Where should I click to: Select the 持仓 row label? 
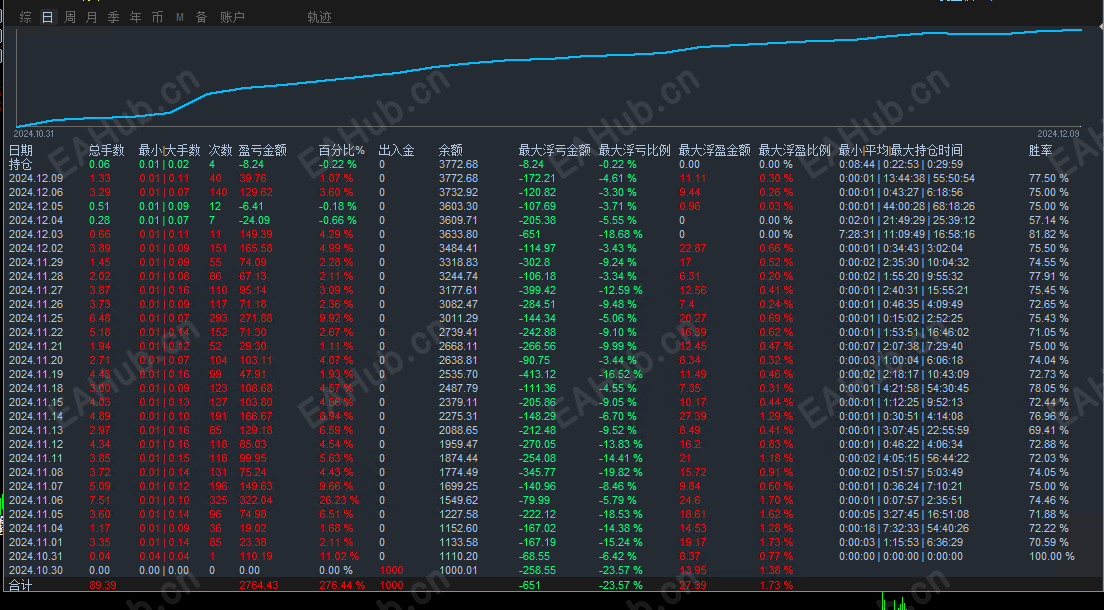20,164
